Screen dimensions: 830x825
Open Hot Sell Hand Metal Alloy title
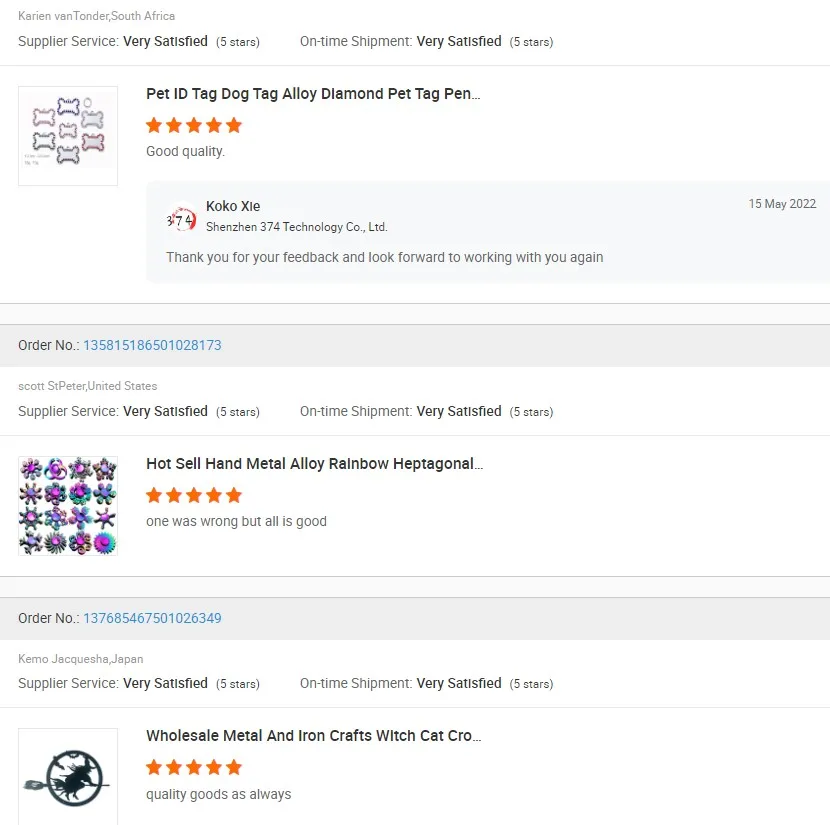click(x=314, y=464)
